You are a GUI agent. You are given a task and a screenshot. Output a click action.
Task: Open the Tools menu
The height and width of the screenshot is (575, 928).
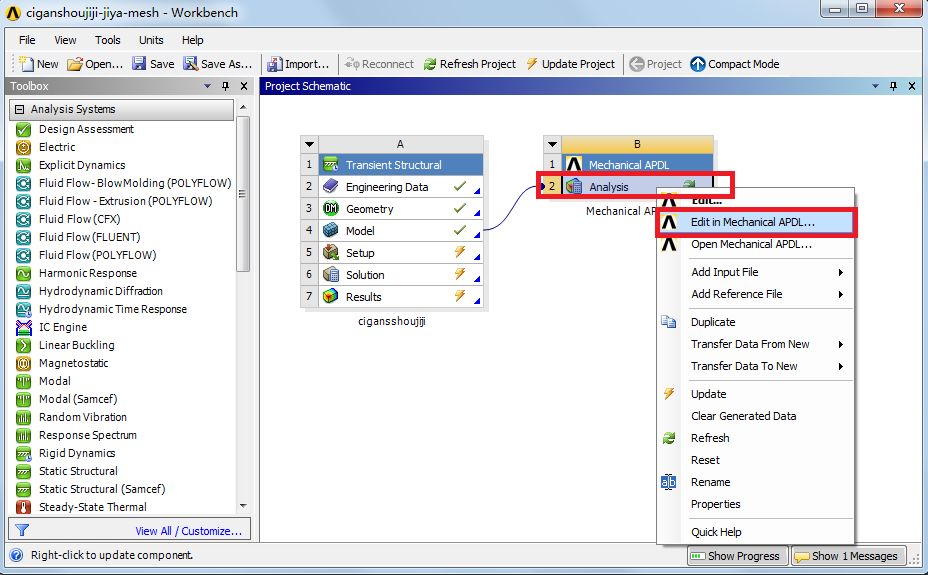108,40
